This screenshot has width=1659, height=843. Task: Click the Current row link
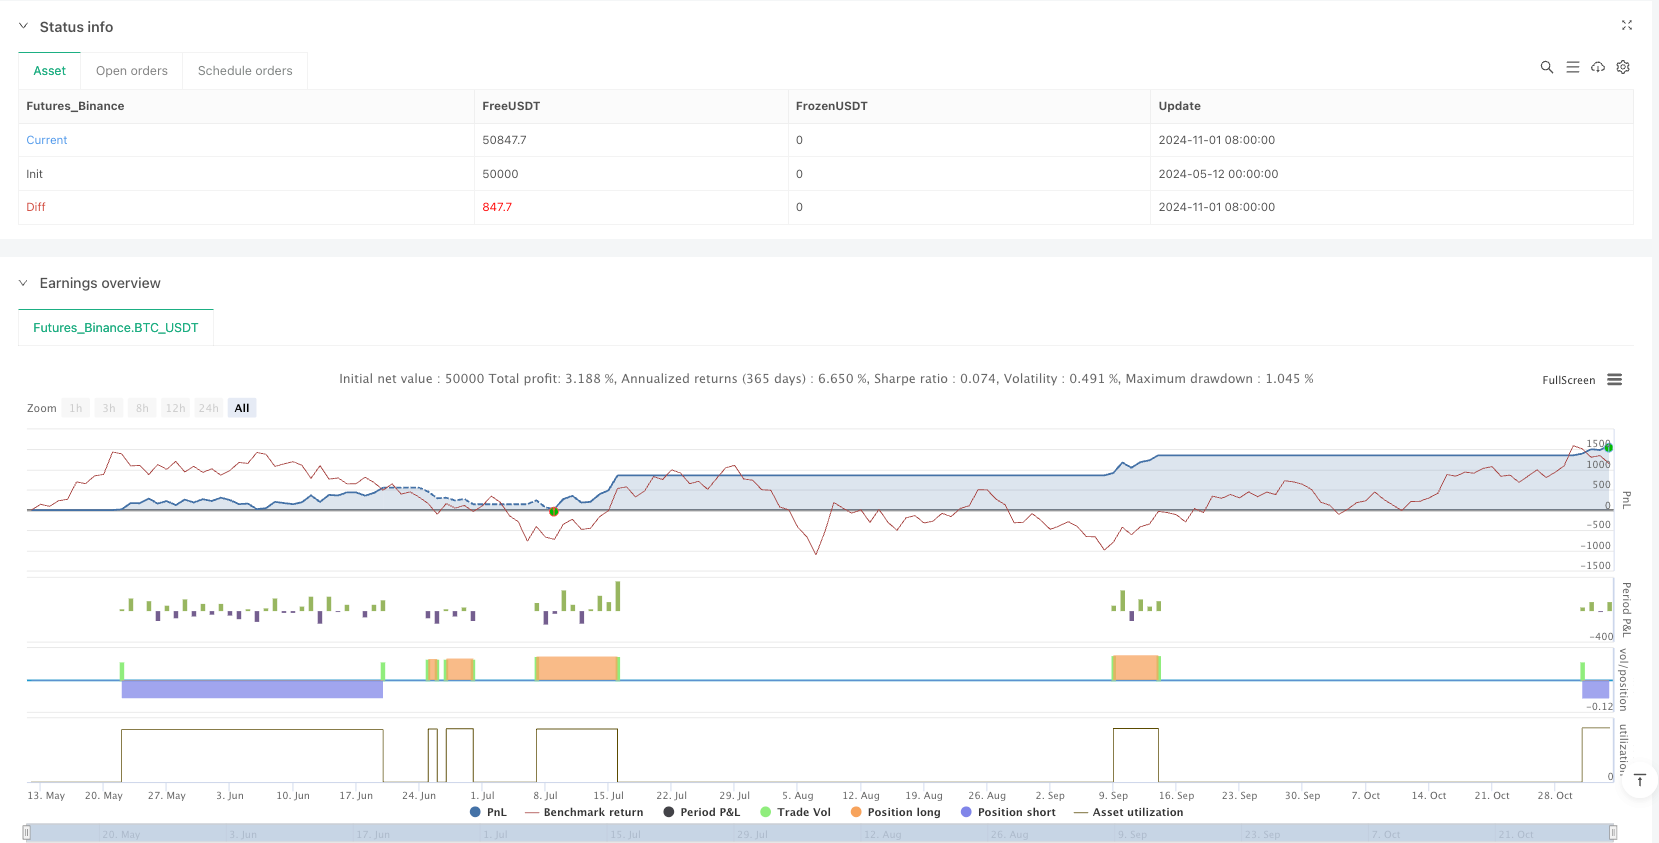coord(47,140)
